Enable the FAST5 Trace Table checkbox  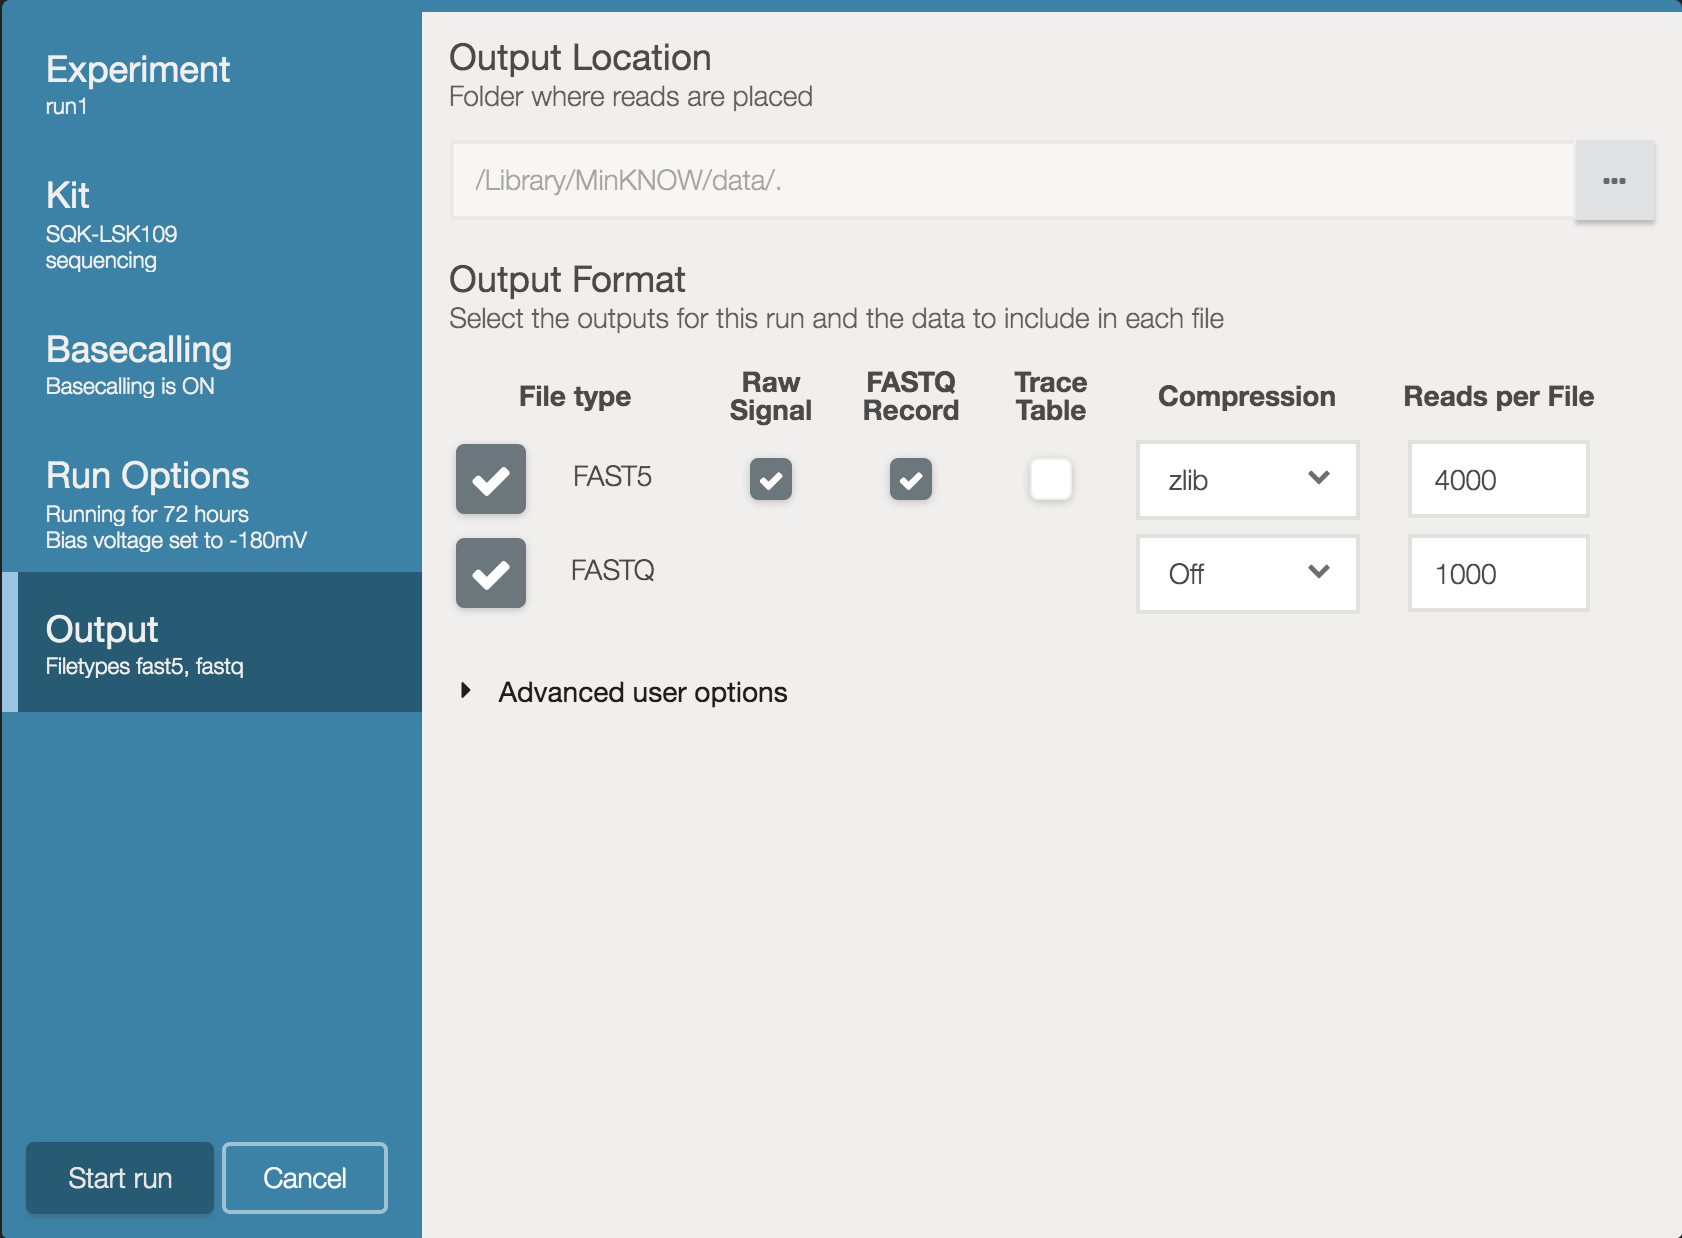pos(1051,480)
